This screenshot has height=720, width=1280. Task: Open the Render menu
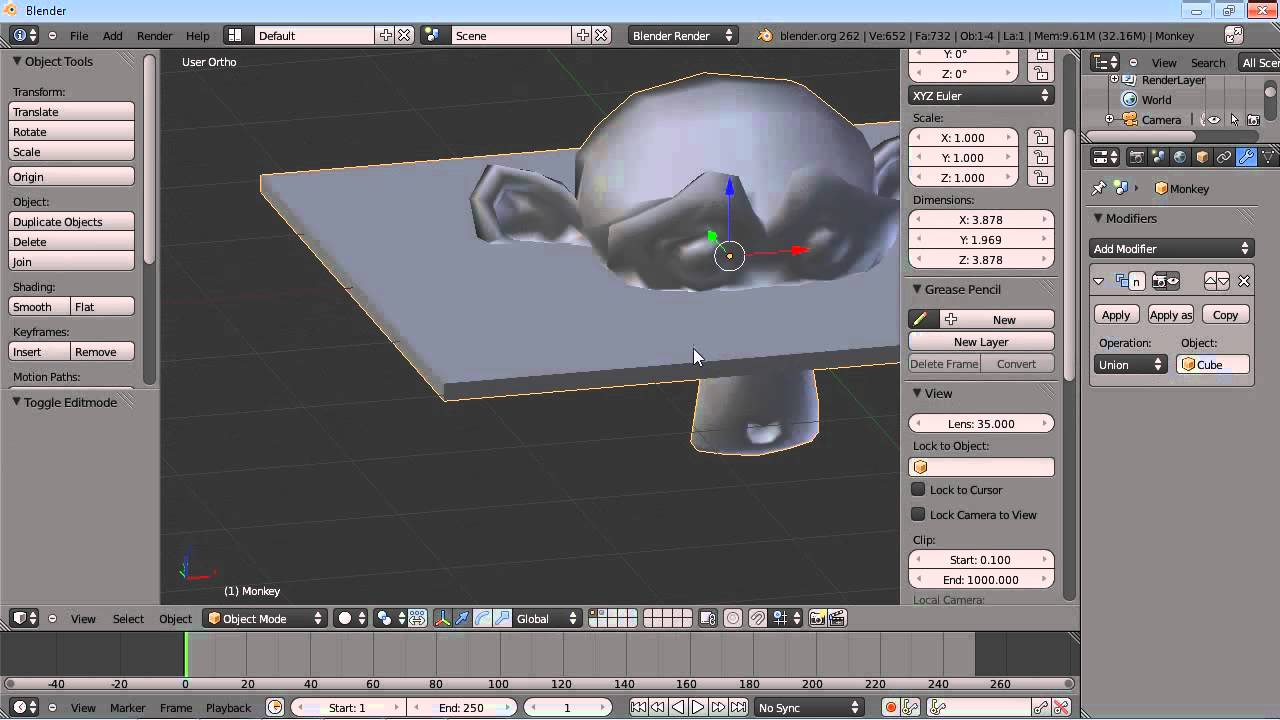[155, 36]
